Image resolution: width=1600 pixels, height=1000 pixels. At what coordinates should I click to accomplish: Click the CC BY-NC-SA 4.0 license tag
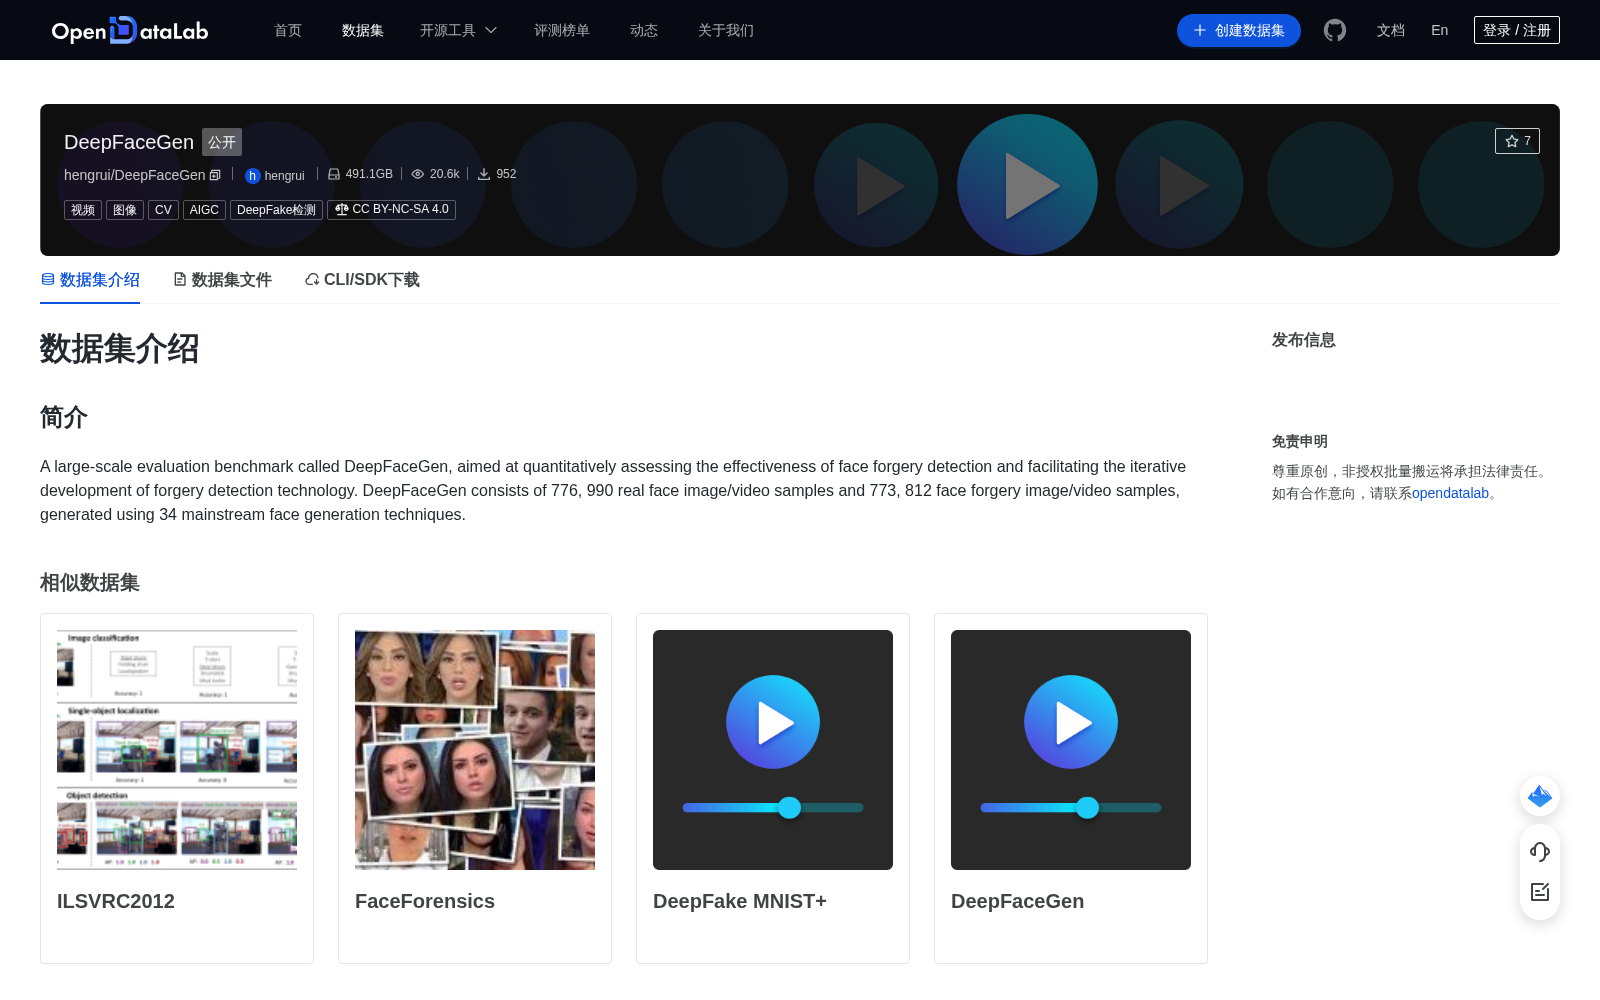(x=391, y=210)
